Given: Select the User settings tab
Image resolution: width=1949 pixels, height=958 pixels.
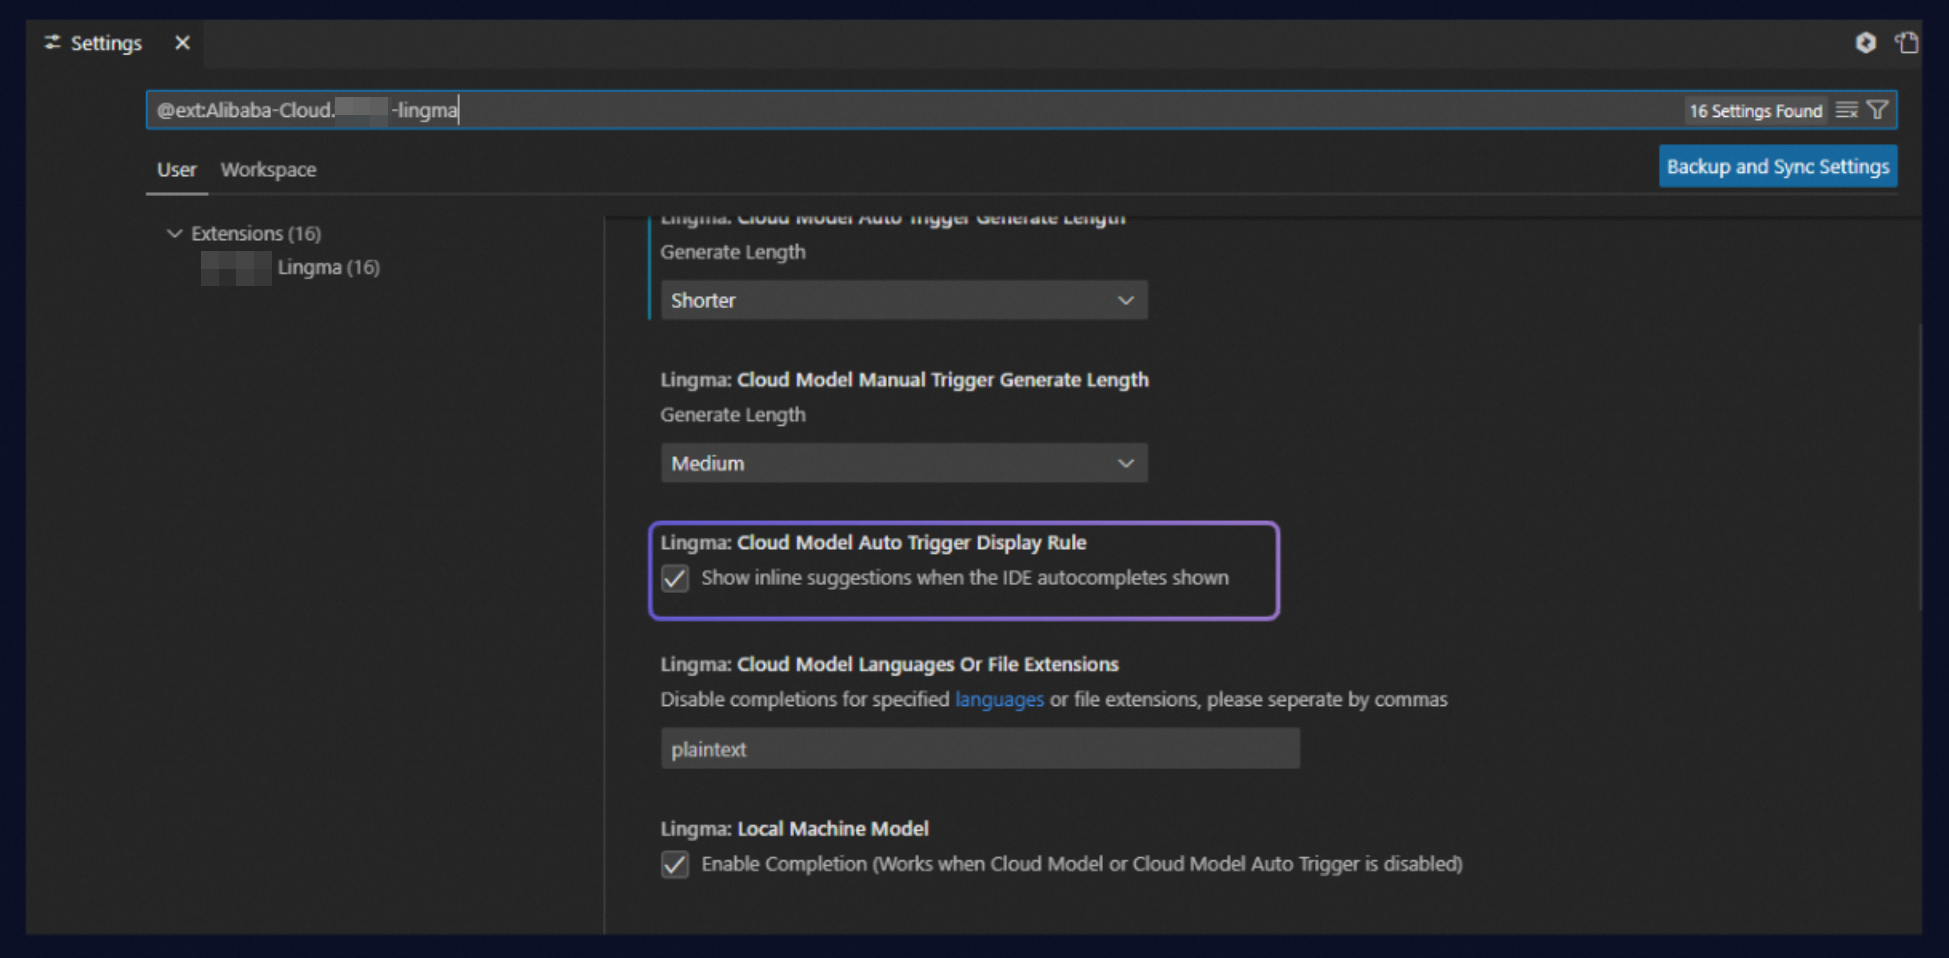Looking at the screenshot, I should [x=176, y=170].
